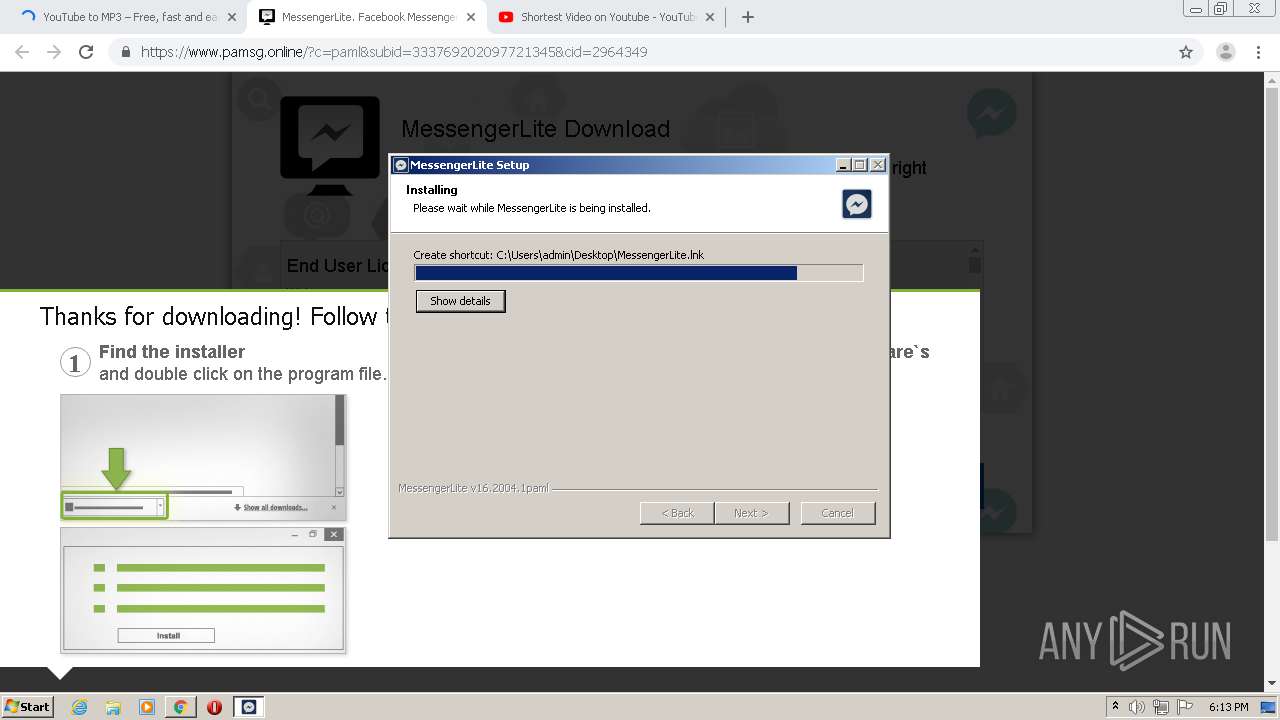
Task: Click the Messenger bubble icon at page top-right
Action: tap(992, 114)
